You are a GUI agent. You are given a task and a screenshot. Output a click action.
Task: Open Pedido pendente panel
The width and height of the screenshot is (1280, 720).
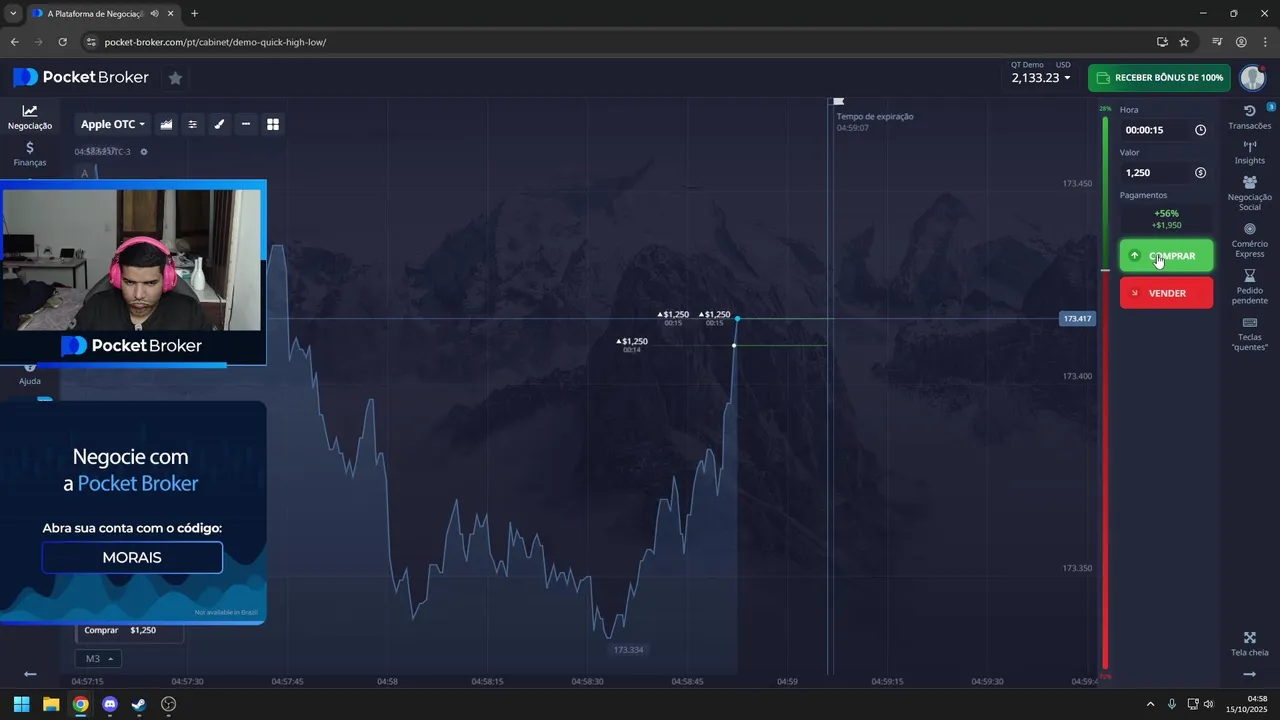click(1249, 287)
